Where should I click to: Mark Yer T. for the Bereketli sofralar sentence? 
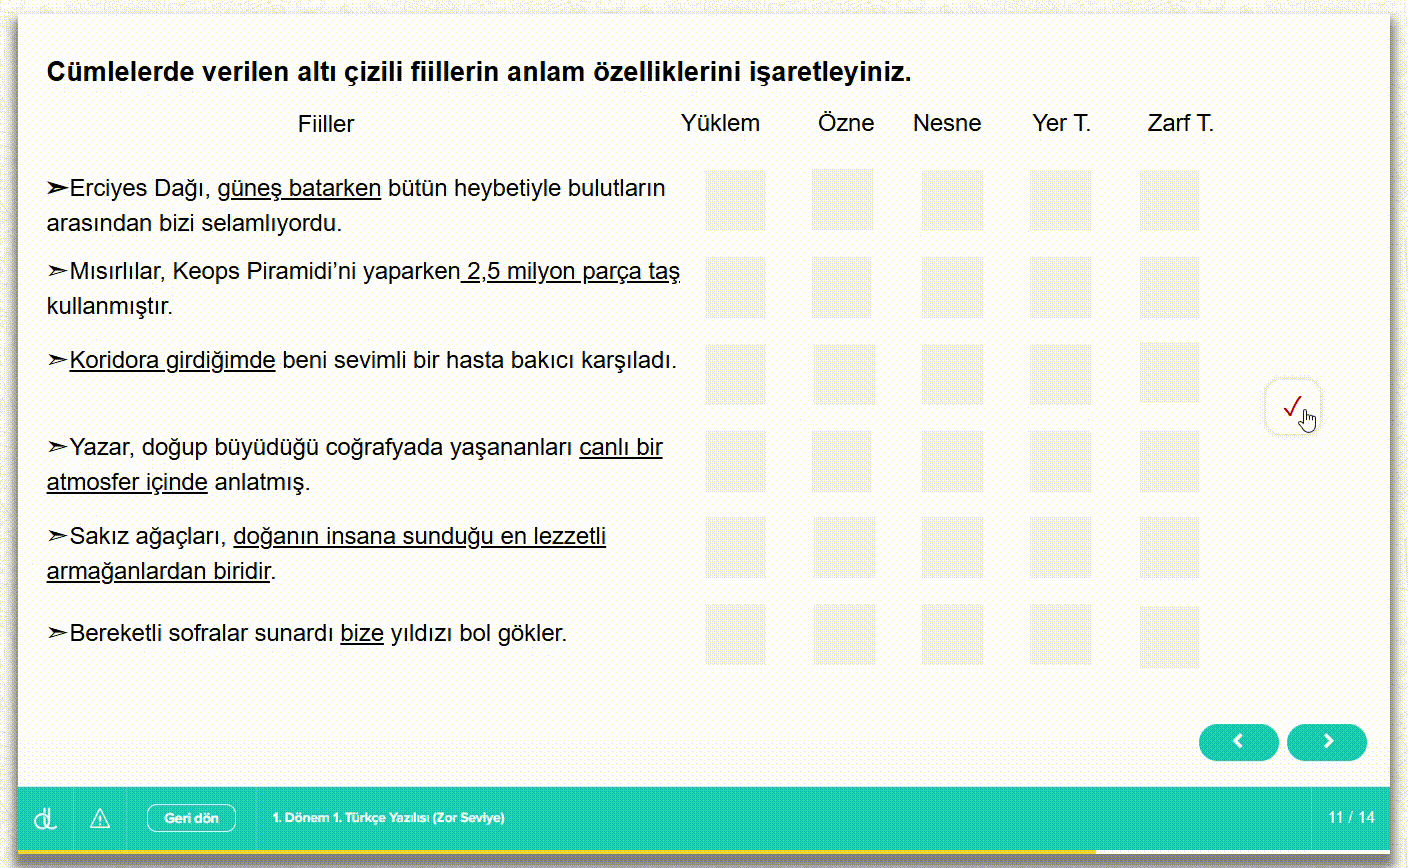point(1062,633)
